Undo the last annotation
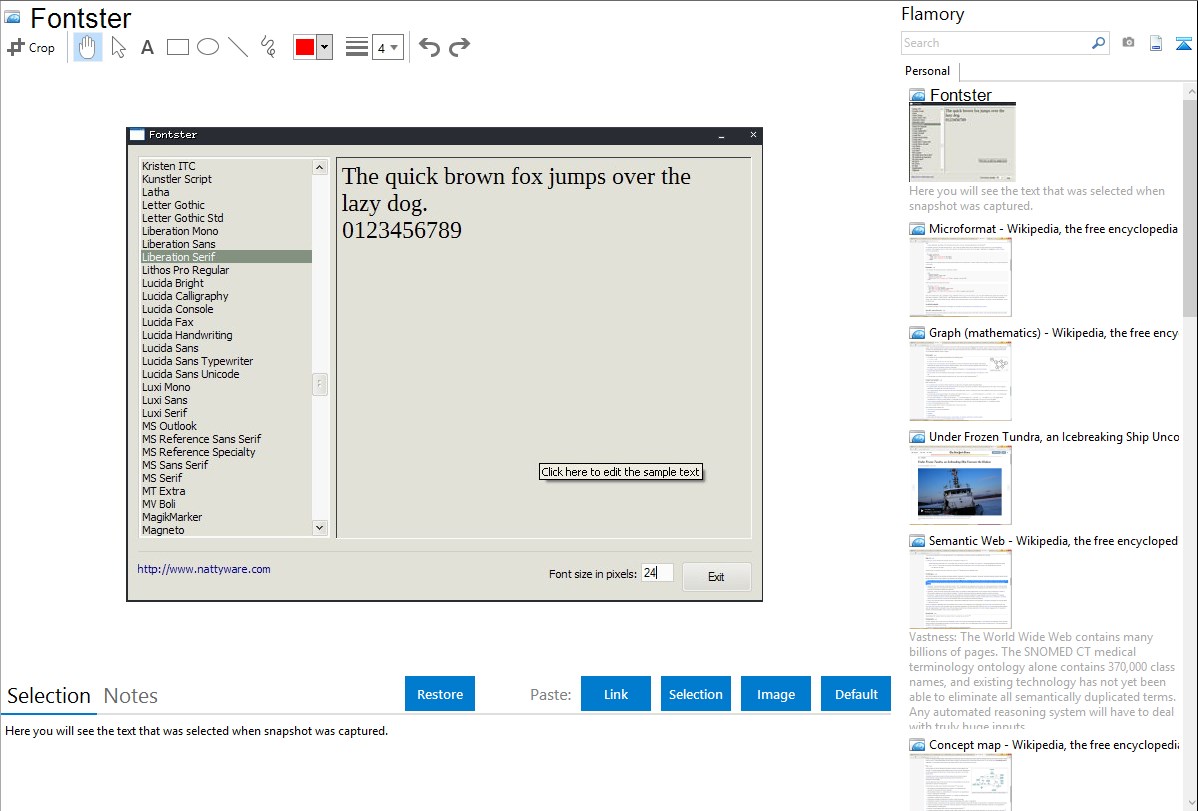 (429, 47)
